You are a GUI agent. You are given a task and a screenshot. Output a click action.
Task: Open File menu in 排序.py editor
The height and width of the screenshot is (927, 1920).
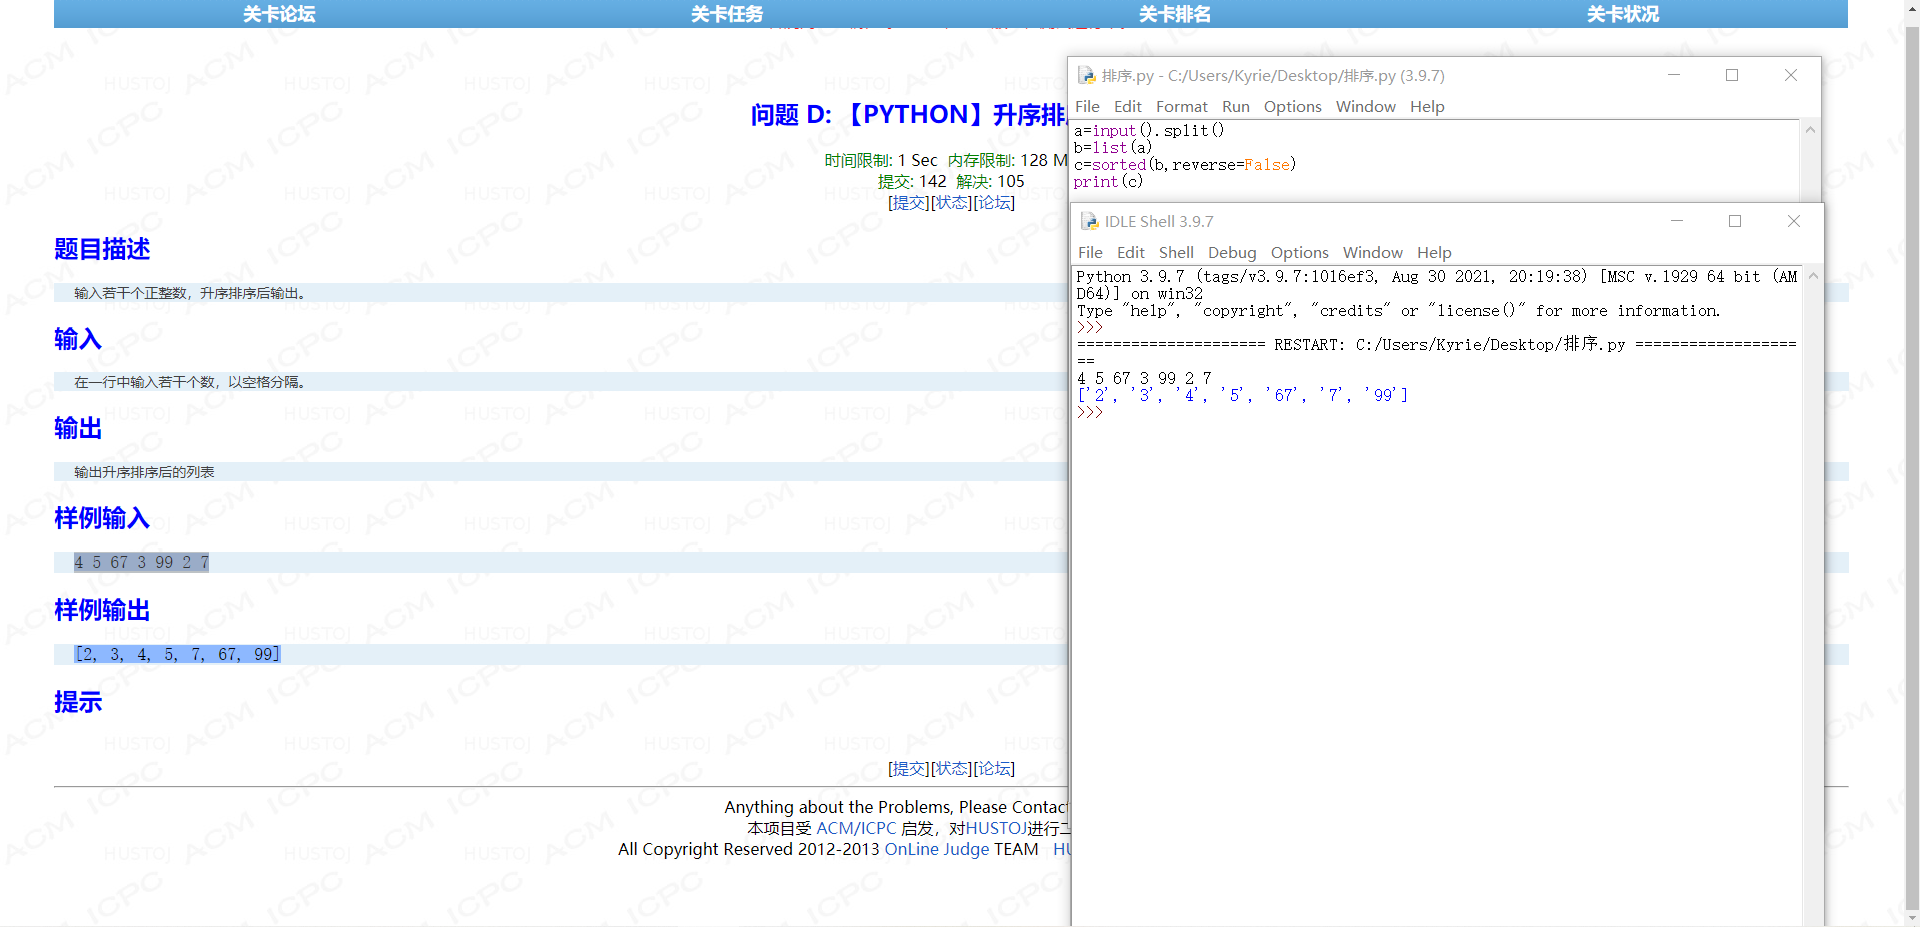coord(1087,106)
